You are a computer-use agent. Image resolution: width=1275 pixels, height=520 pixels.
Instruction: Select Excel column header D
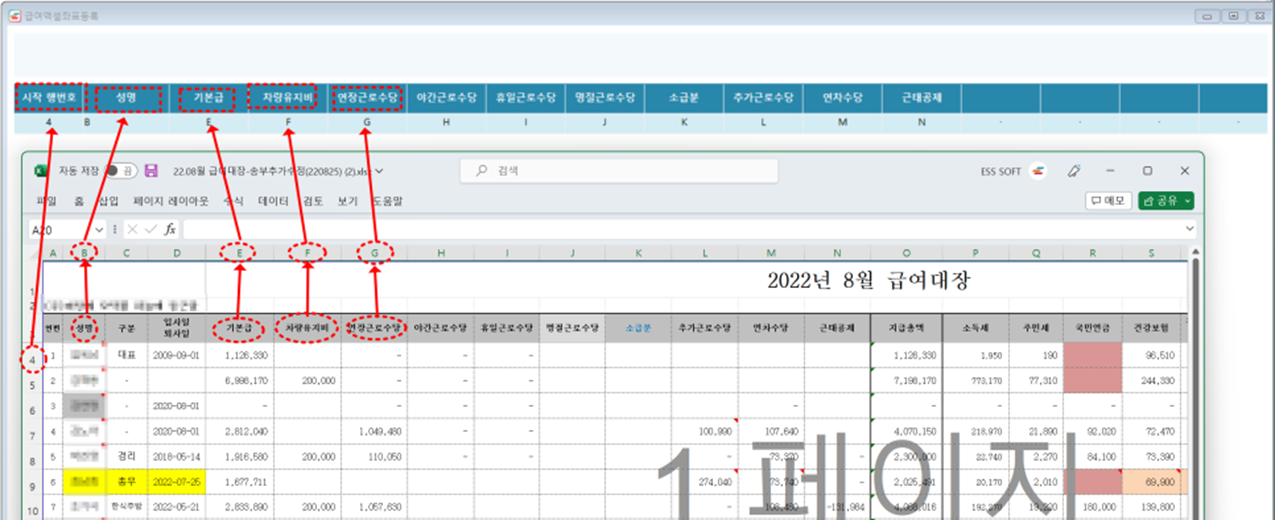(177, 254)
